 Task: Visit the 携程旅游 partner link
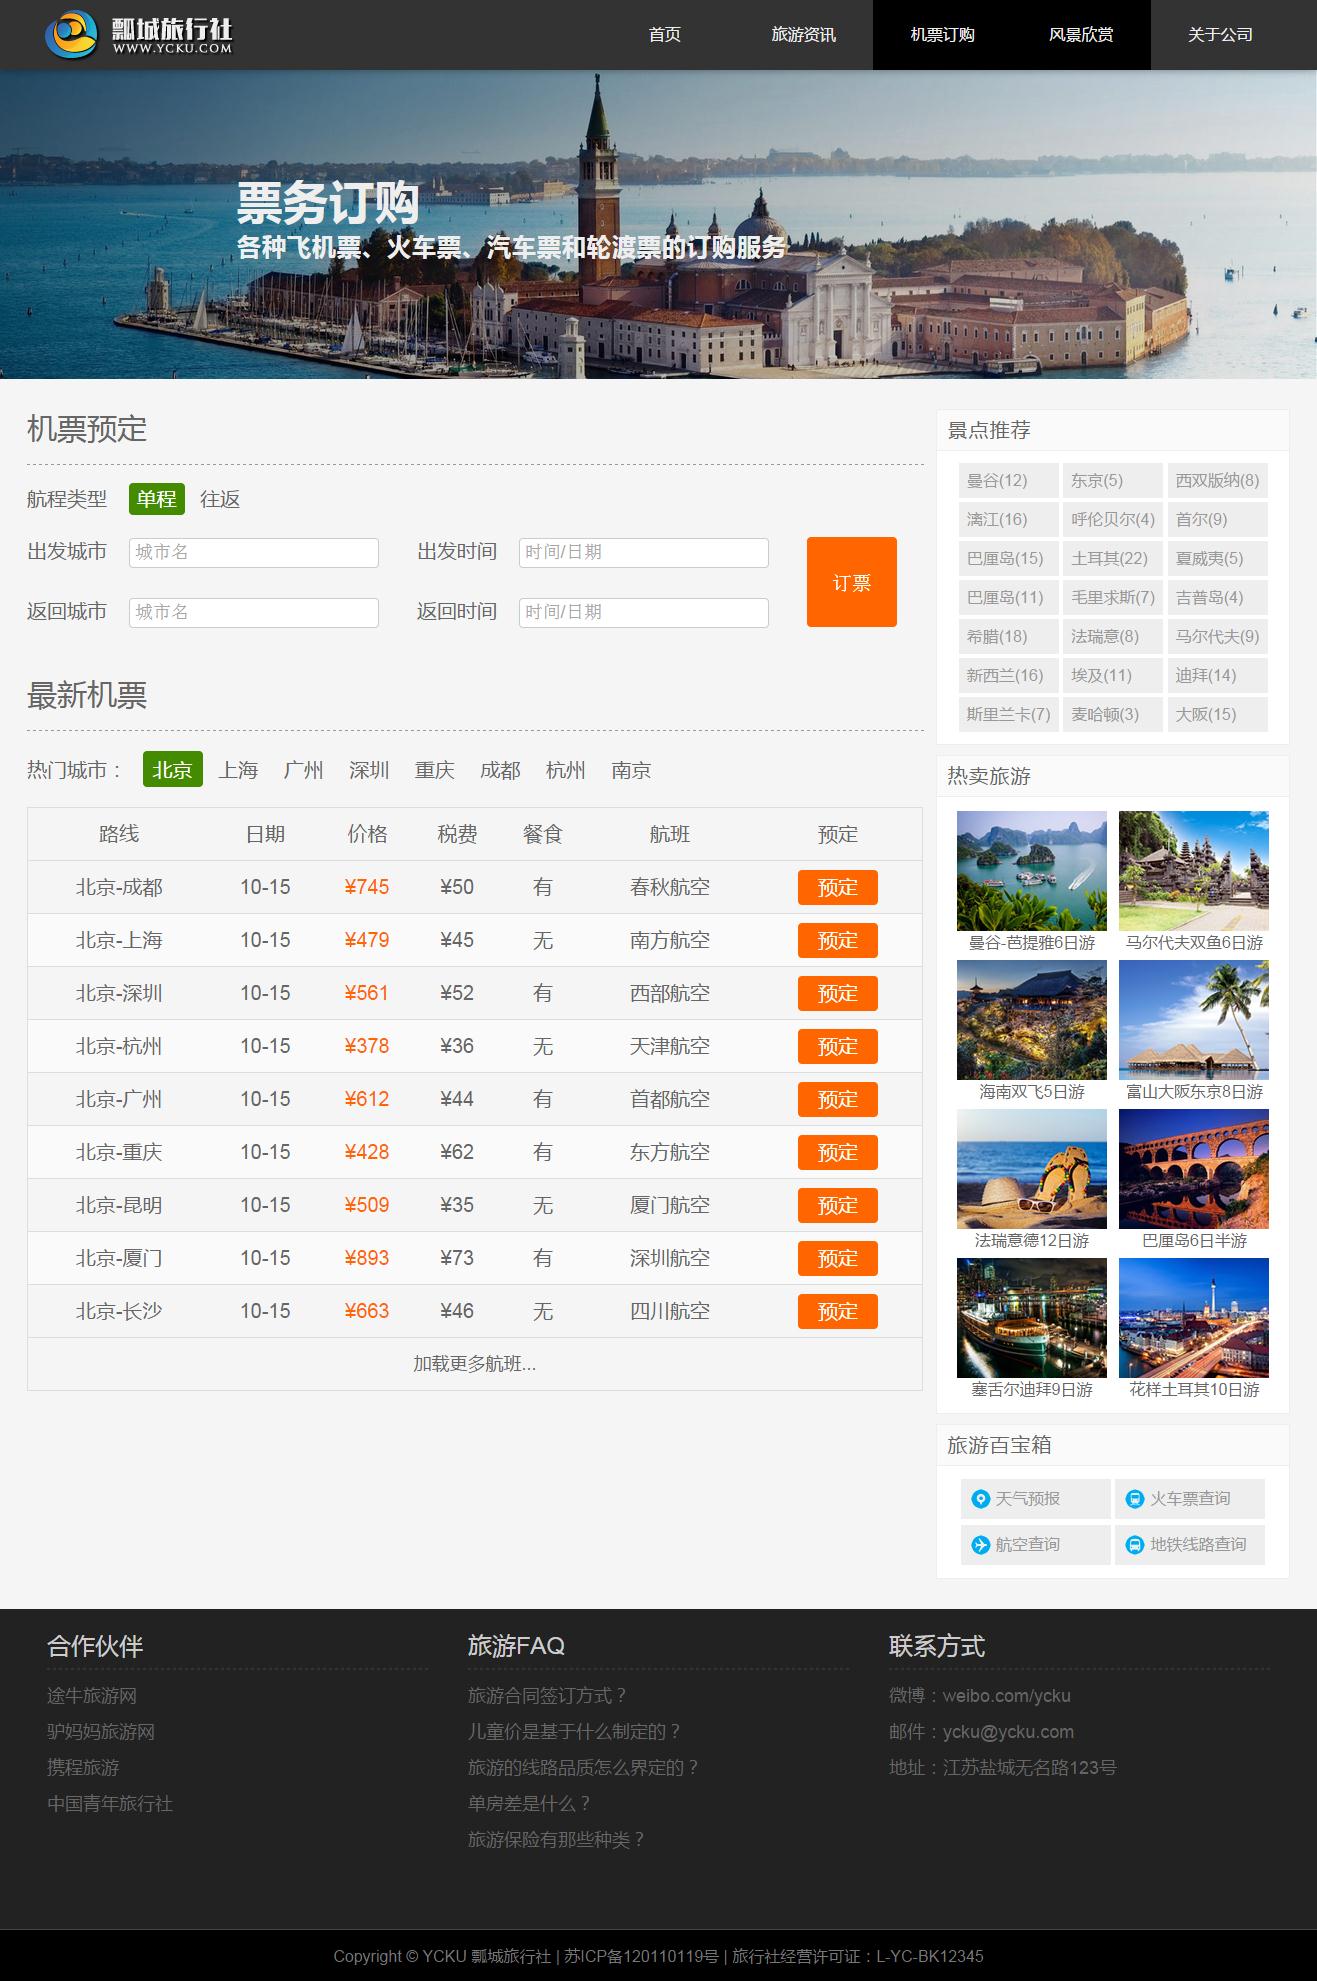click(83, 1768)
